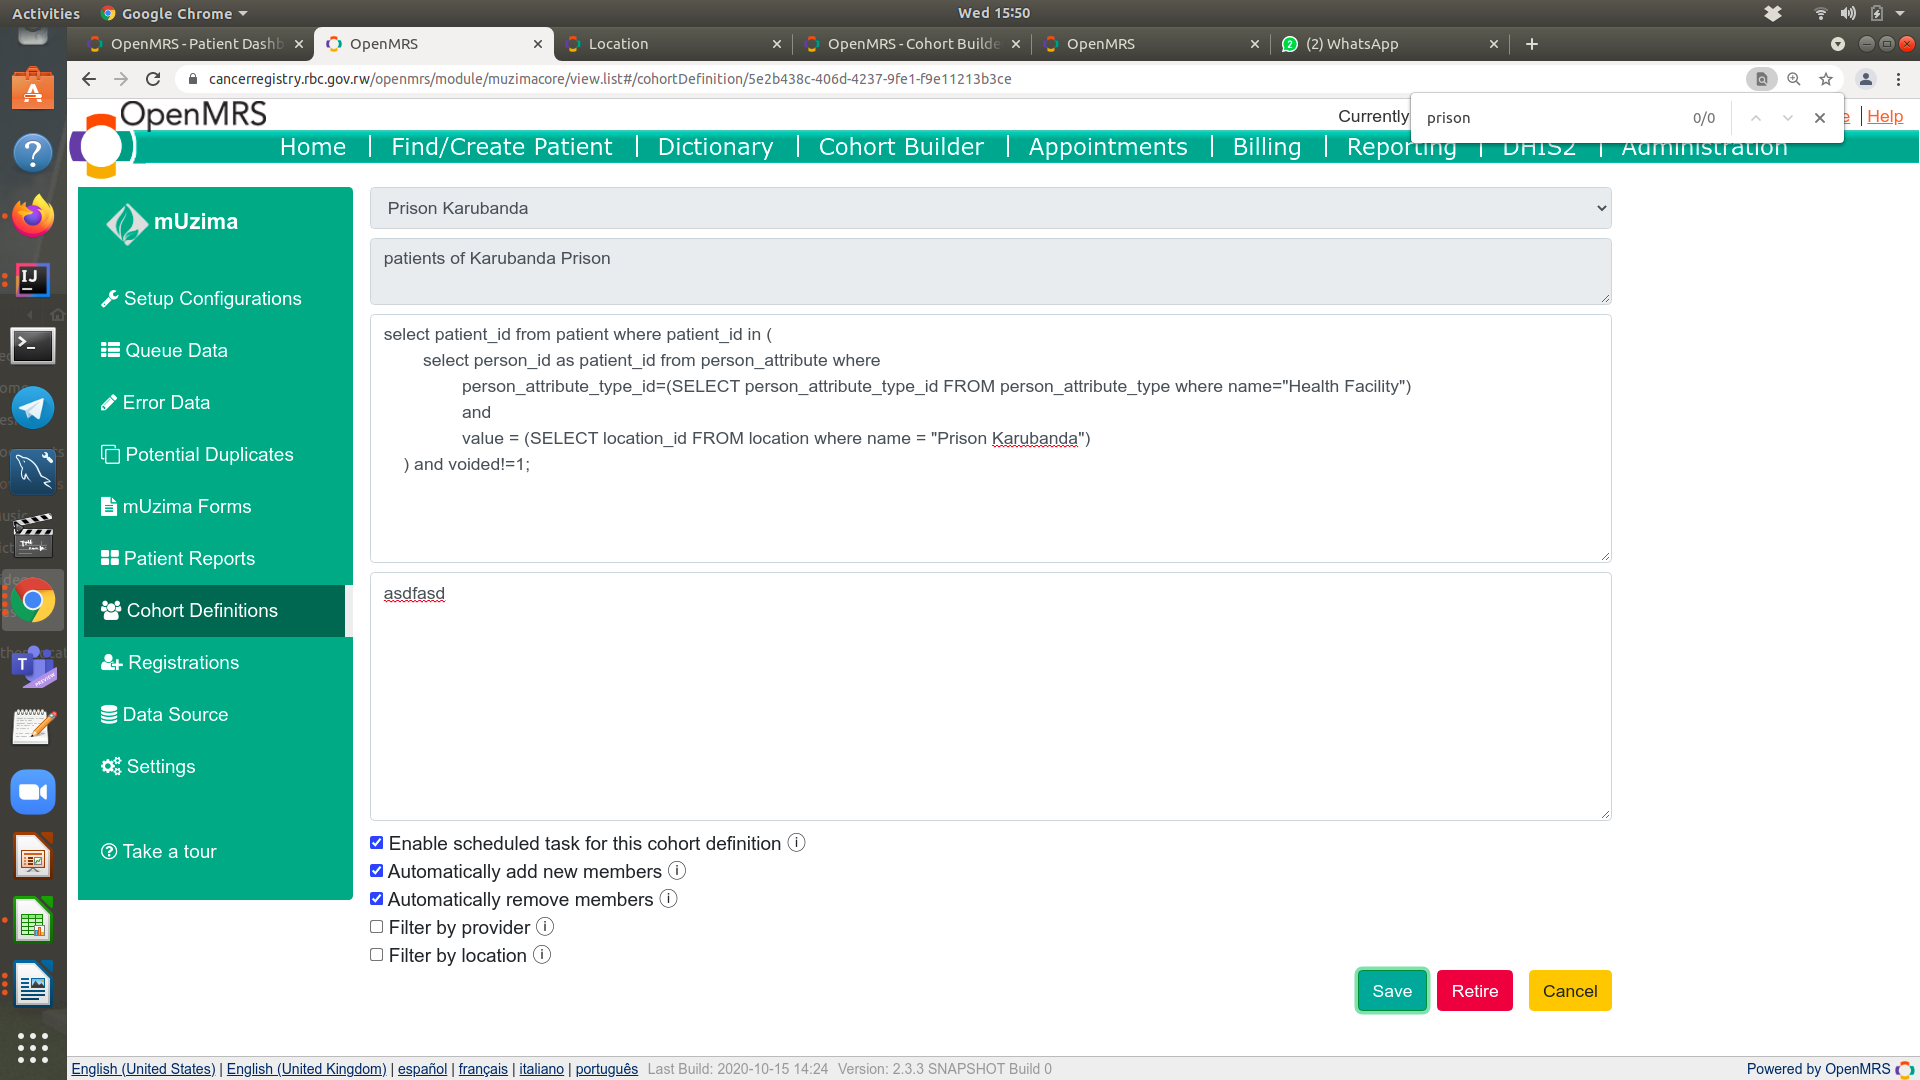Show info for automatically remove members
The width and height of the screenshot is (1920, 1080).
669,899
